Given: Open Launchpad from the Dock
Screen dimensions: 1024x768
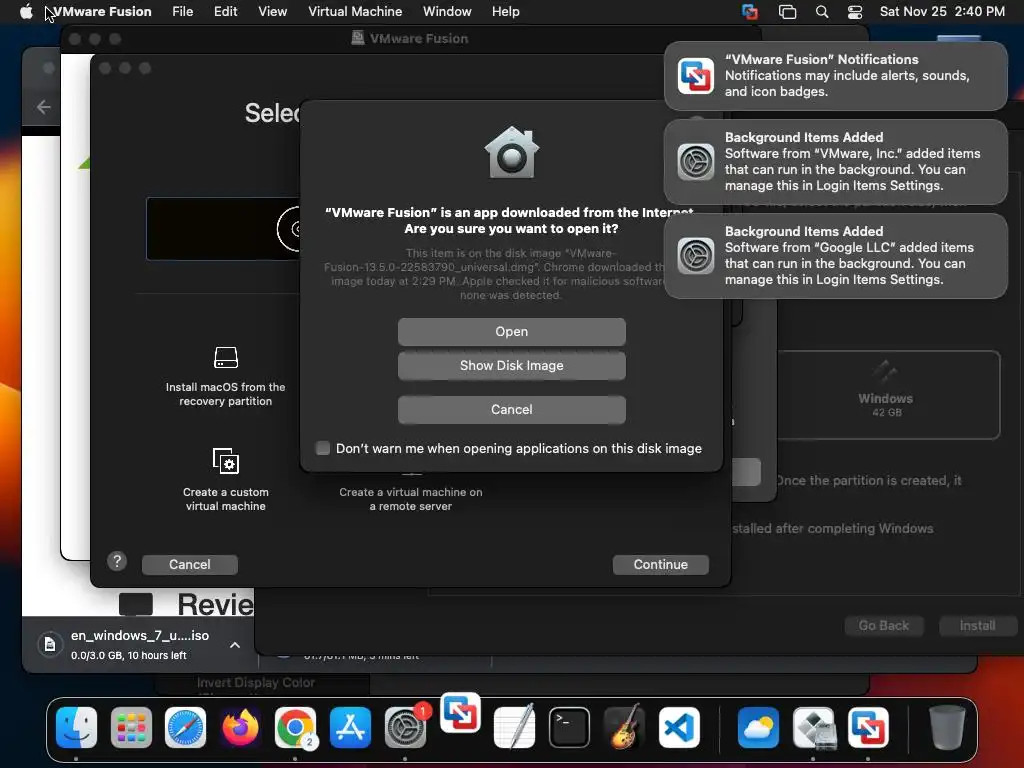Looking at the screenshot, I should click(x=131, y=728).
